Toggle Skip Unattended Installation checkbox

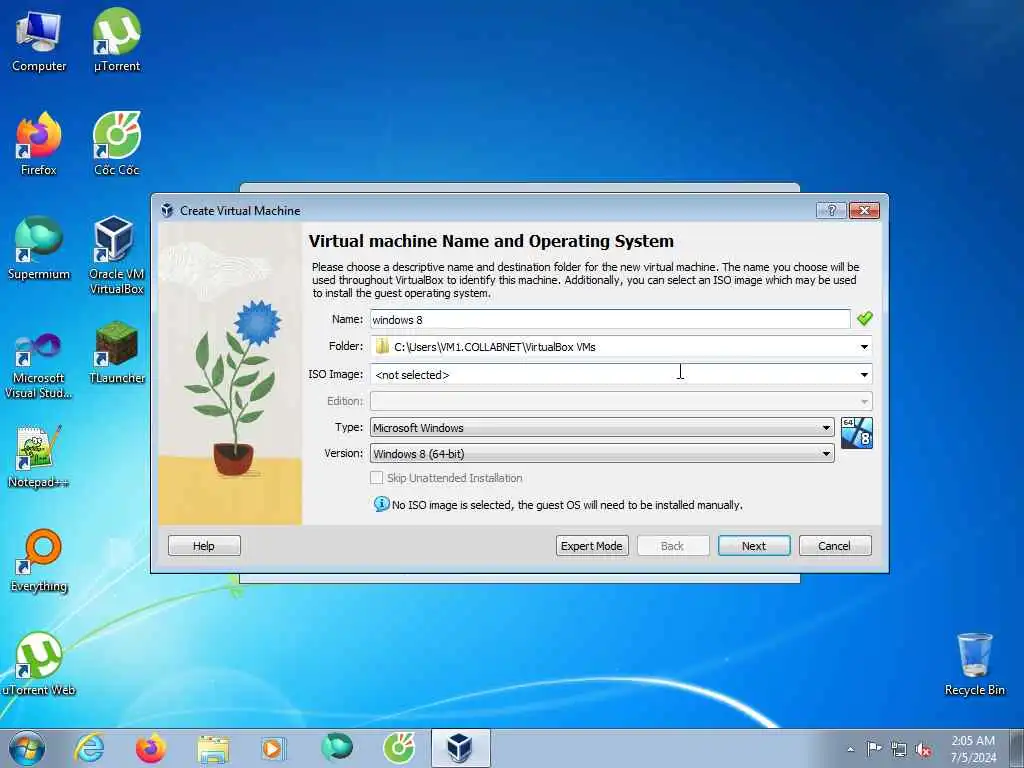point(376,478)
